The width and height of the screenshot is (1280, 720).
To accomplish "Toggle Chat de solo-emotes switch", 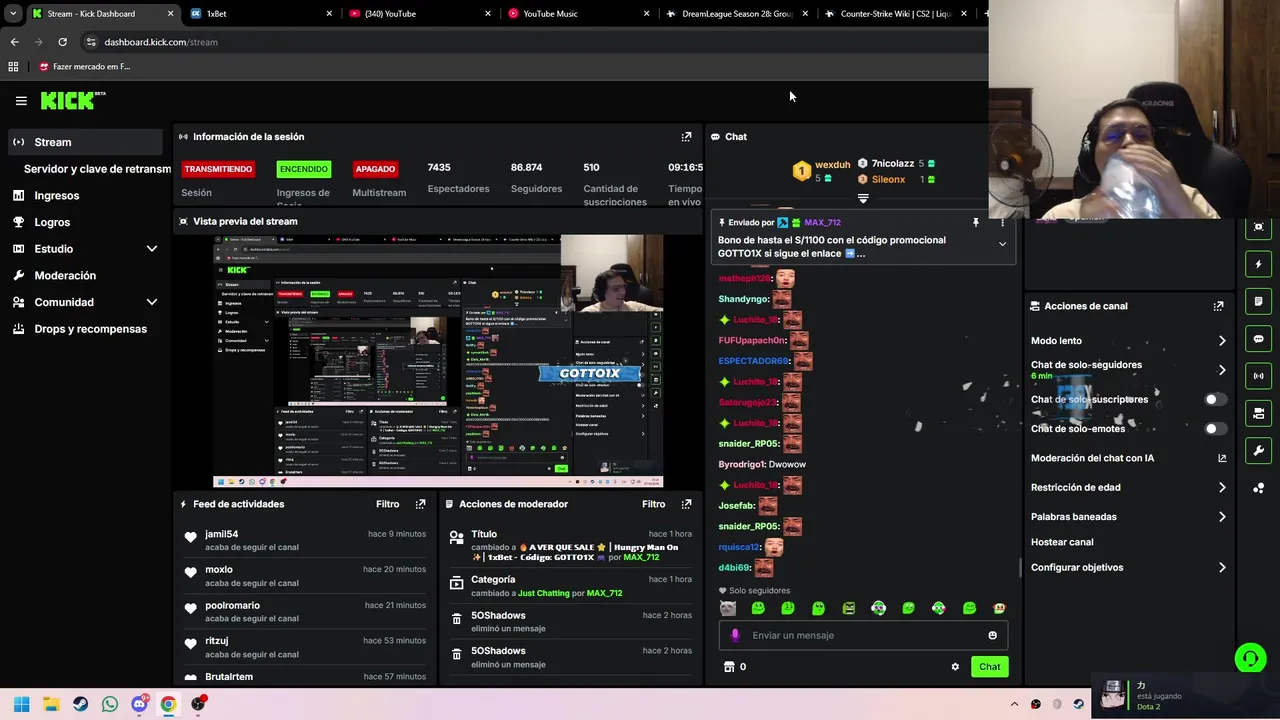I will coord(1214,428).
